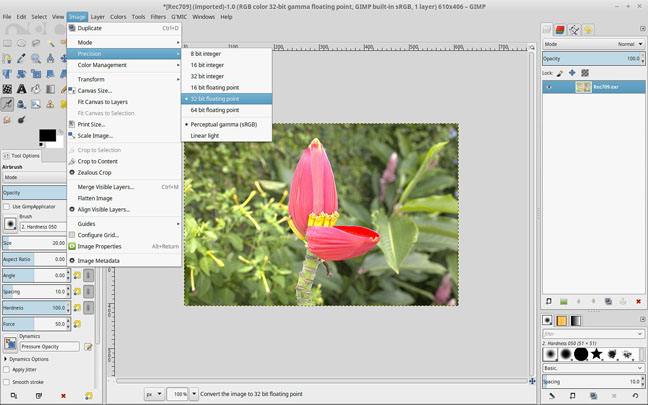Open the px unit dropdown

click(153, 394)
